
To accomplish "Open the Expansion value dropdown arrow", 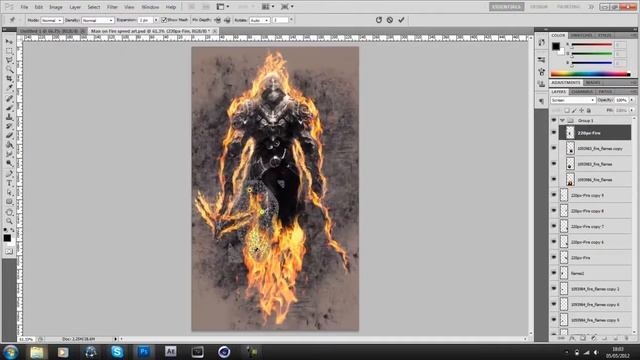I will 156,20.
